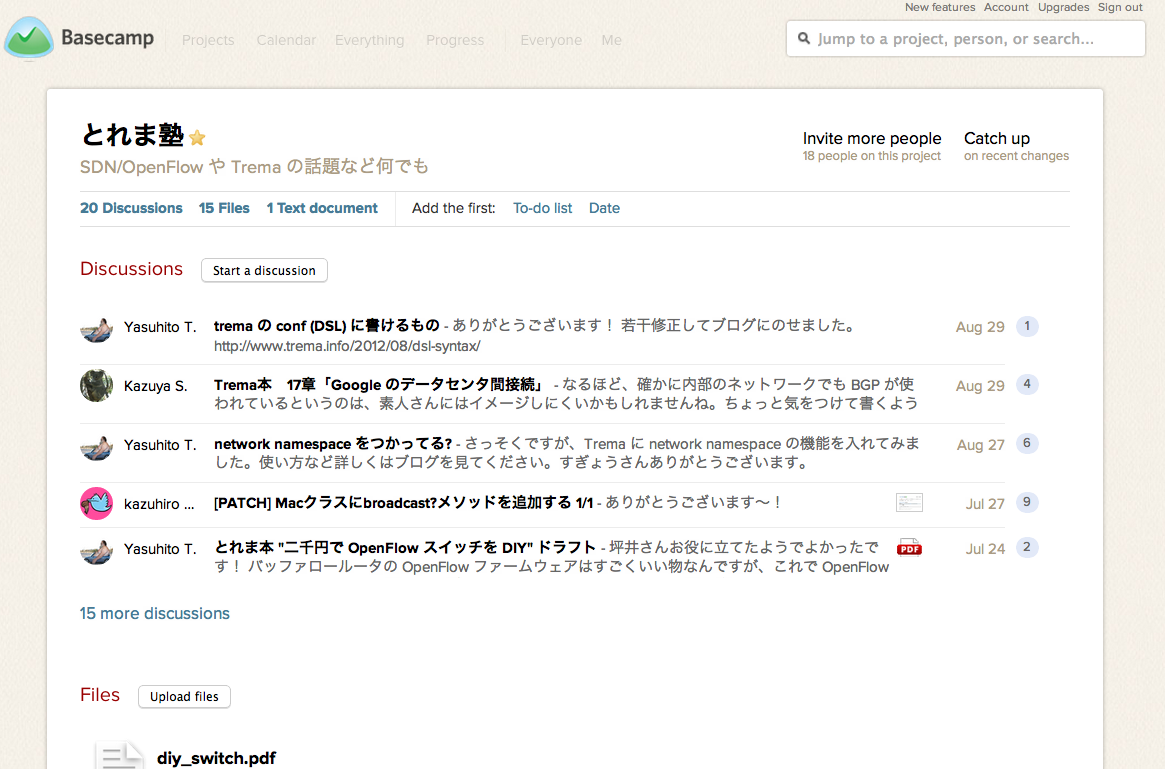The width and height of the screenshot is (1165, 769).
Task: Click comment count badge 1
Action: (x=1027, y=326)
